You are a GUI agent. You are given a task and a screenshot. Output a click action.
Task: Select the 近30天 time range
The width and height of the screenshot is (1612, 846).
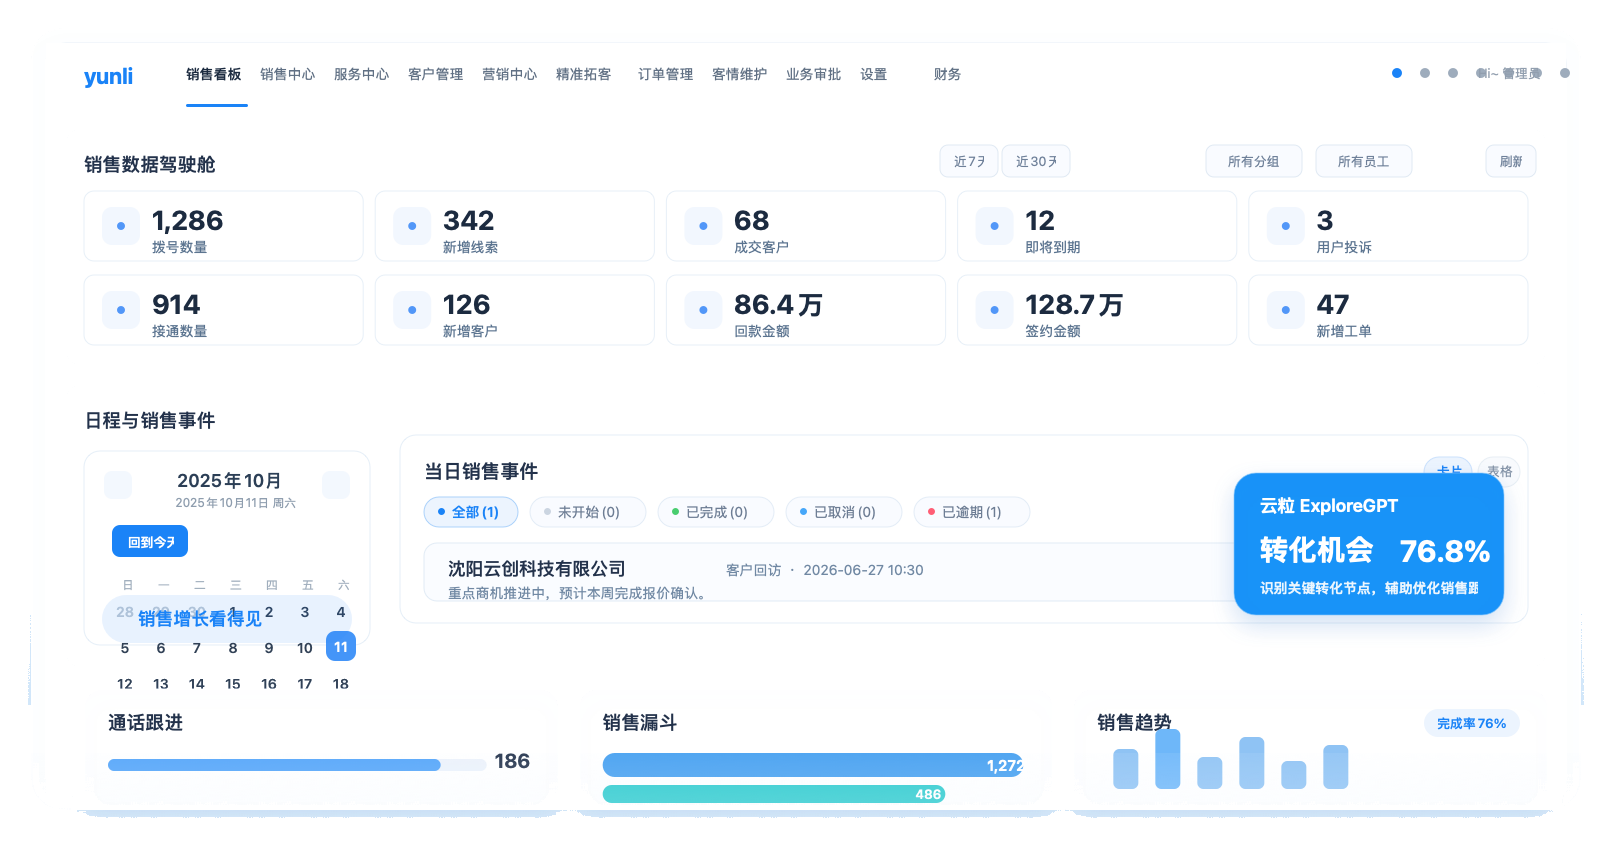(x=1036, y=161)
